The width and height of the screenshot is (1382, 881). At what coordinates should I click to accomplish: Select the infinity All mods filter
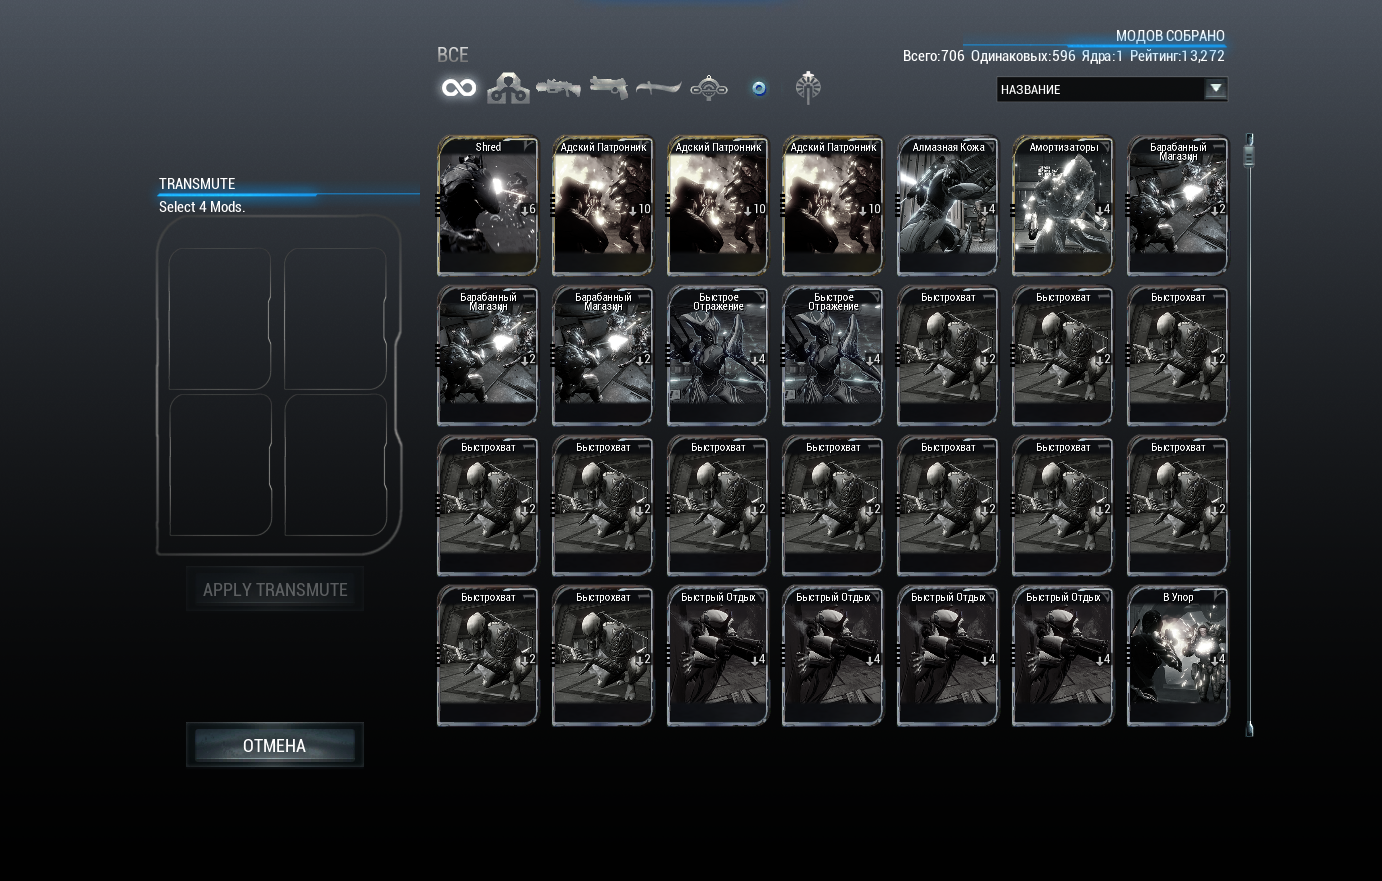459,88
